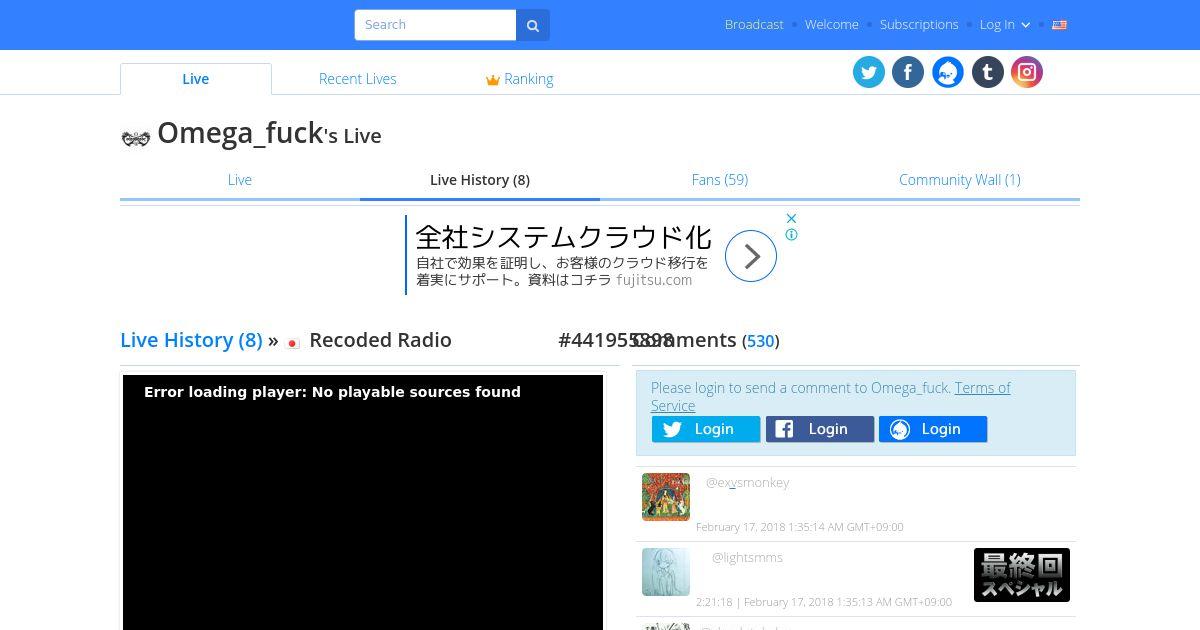The height and width of the screenshot is (630, 1200).
Task: Open the Facebook social icon
Action: pos(908,72)
